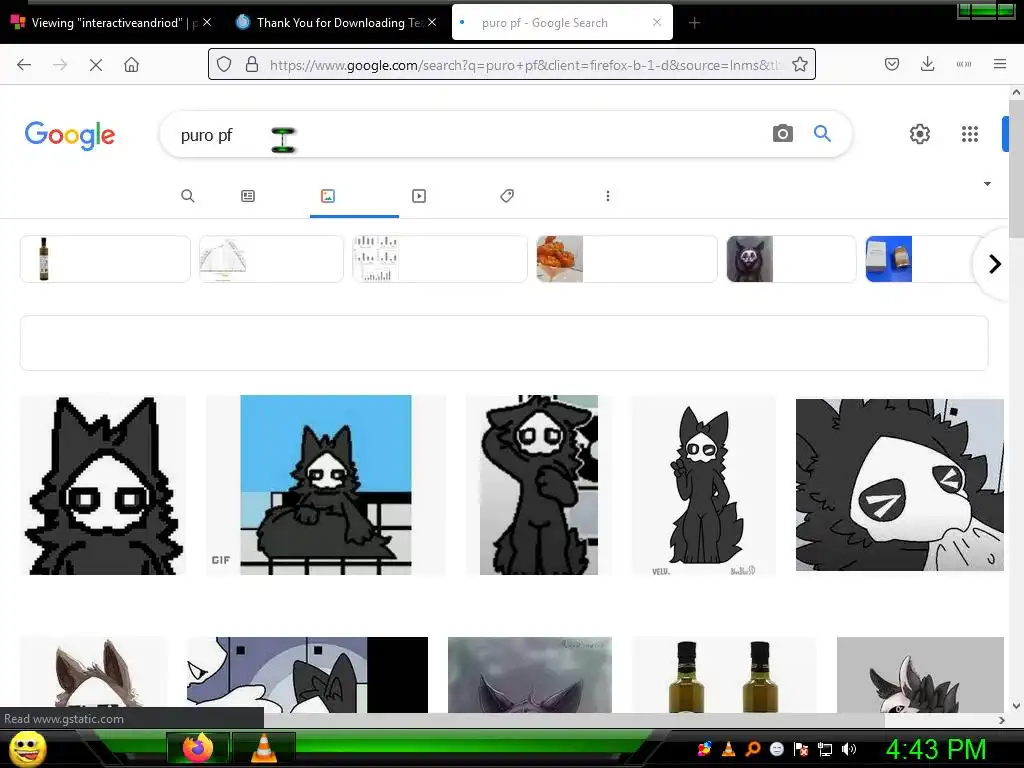Select the olive oil bottle suggestion chip
1024x768 pixels.
pyautogui.click(x=105, y=259)
